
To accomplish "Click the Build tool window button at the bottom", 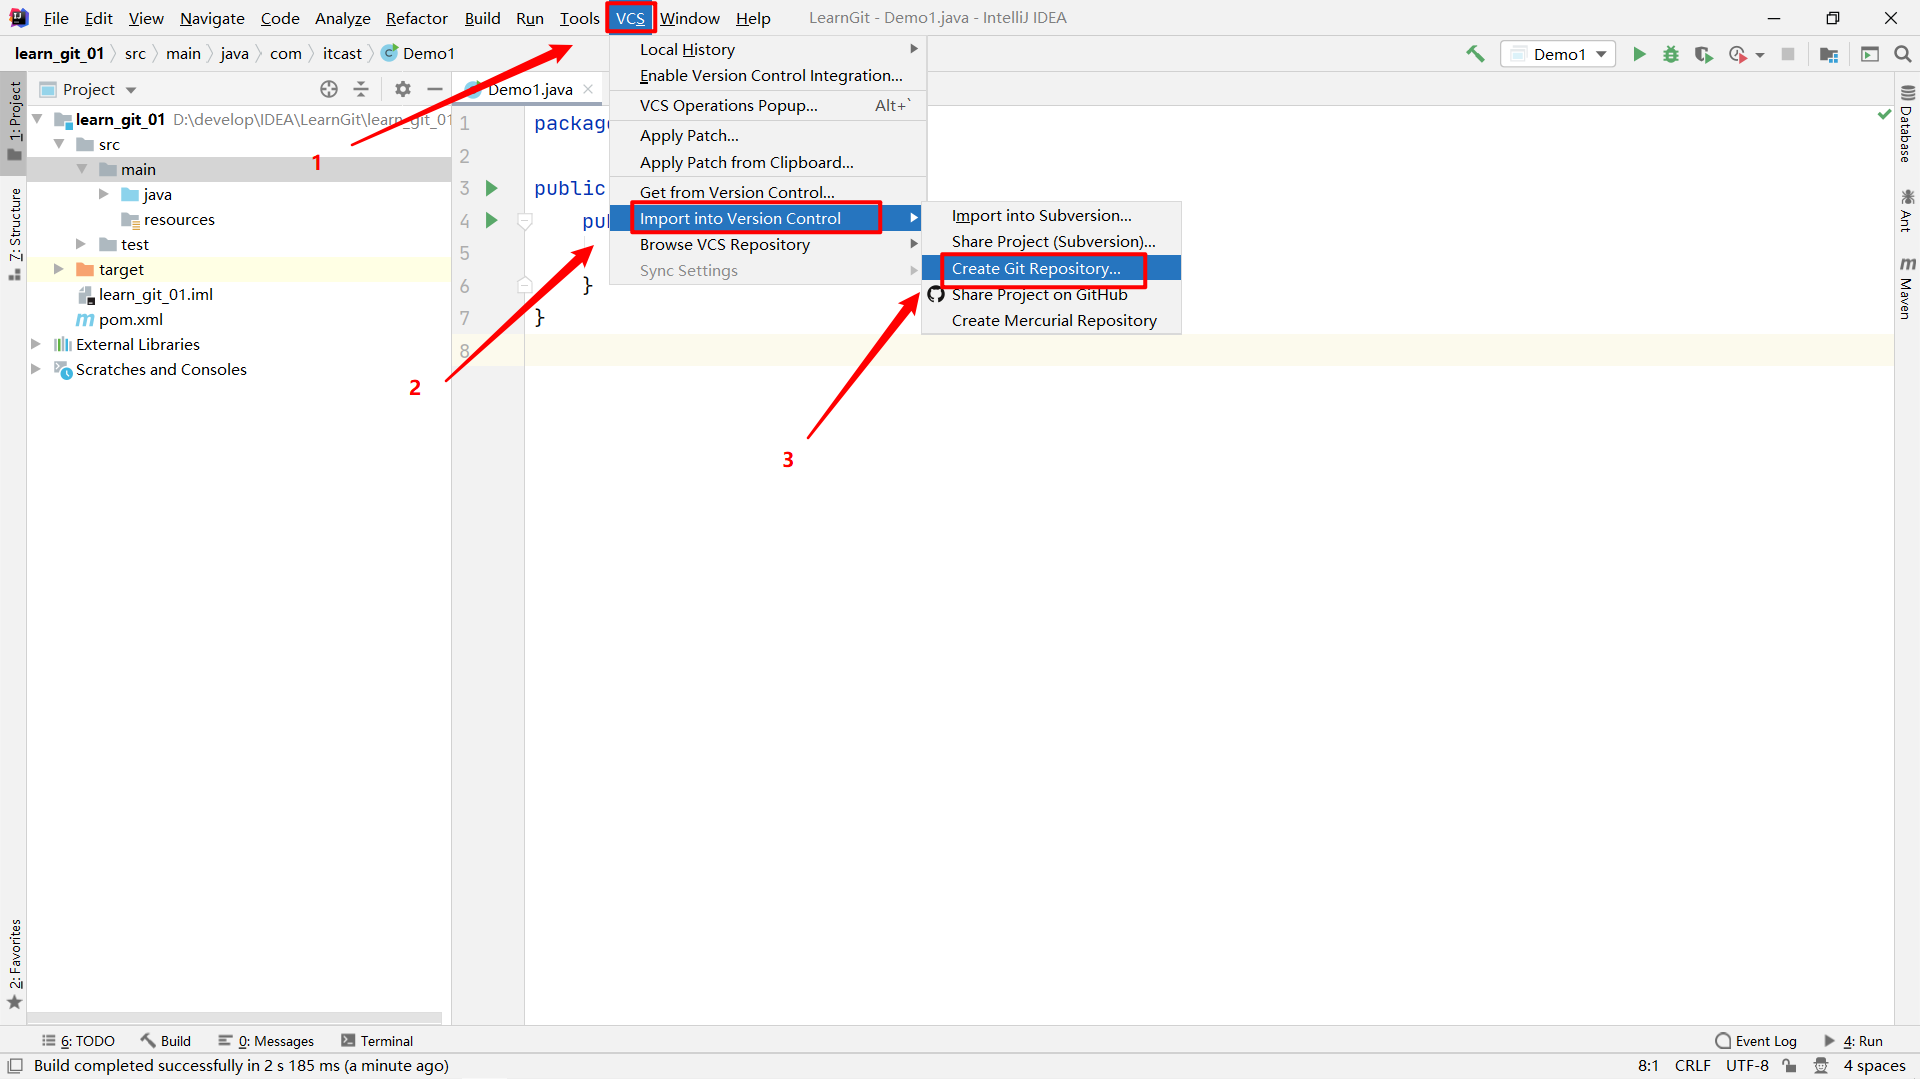I will click(166, 1041).
